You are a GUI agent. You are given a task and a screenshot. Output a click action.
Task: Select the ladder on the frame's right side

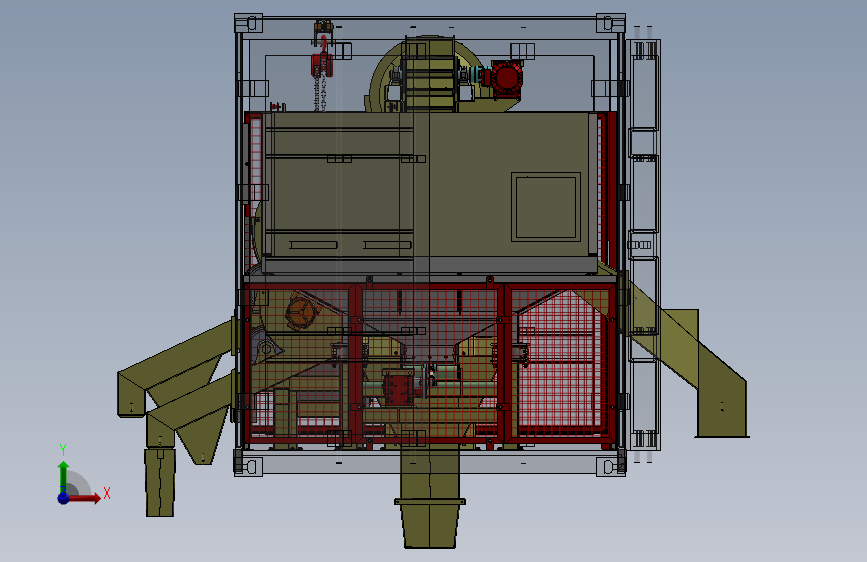pyautogui.click(x=643, y=243)
